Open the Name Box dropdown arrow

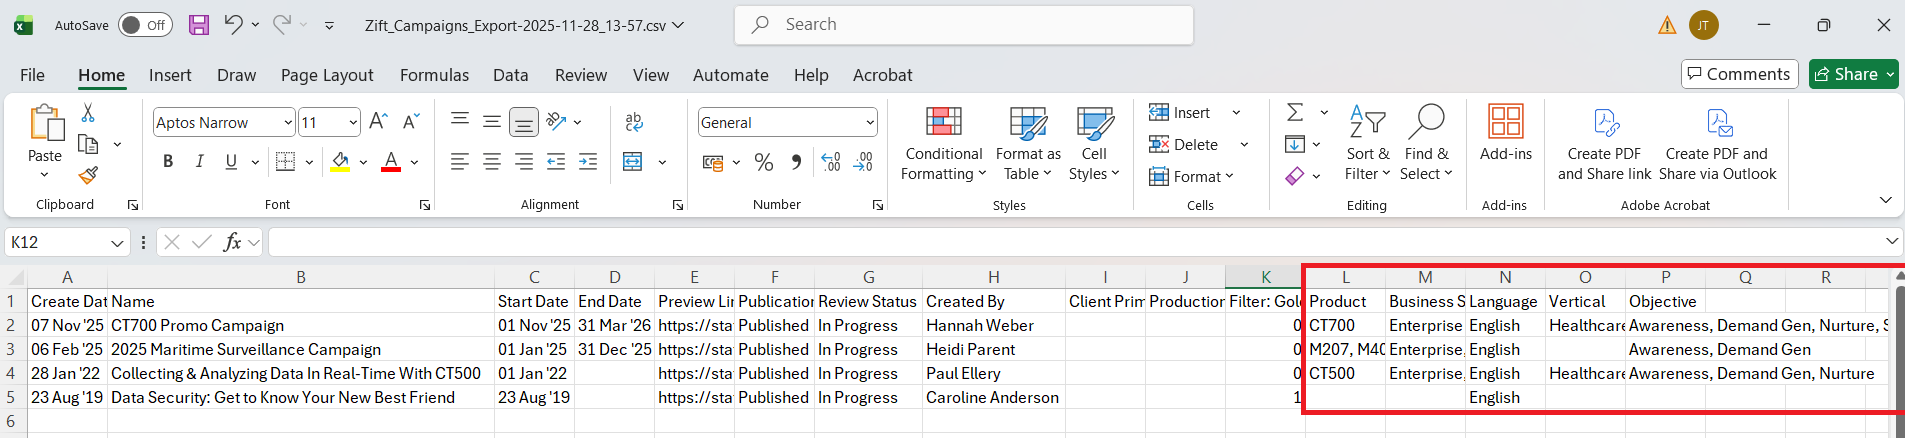117,243
